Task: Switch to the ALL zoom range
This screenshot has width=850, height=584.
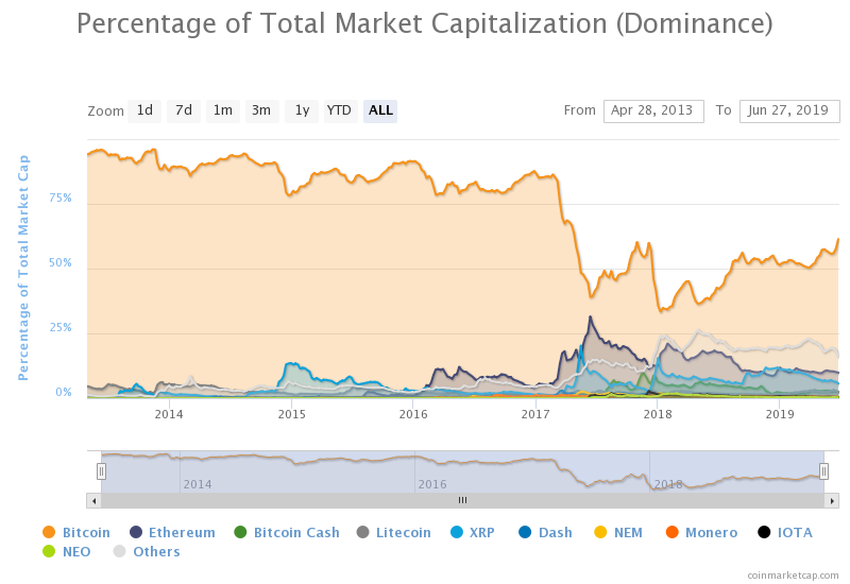Action: tap(380, 111)
